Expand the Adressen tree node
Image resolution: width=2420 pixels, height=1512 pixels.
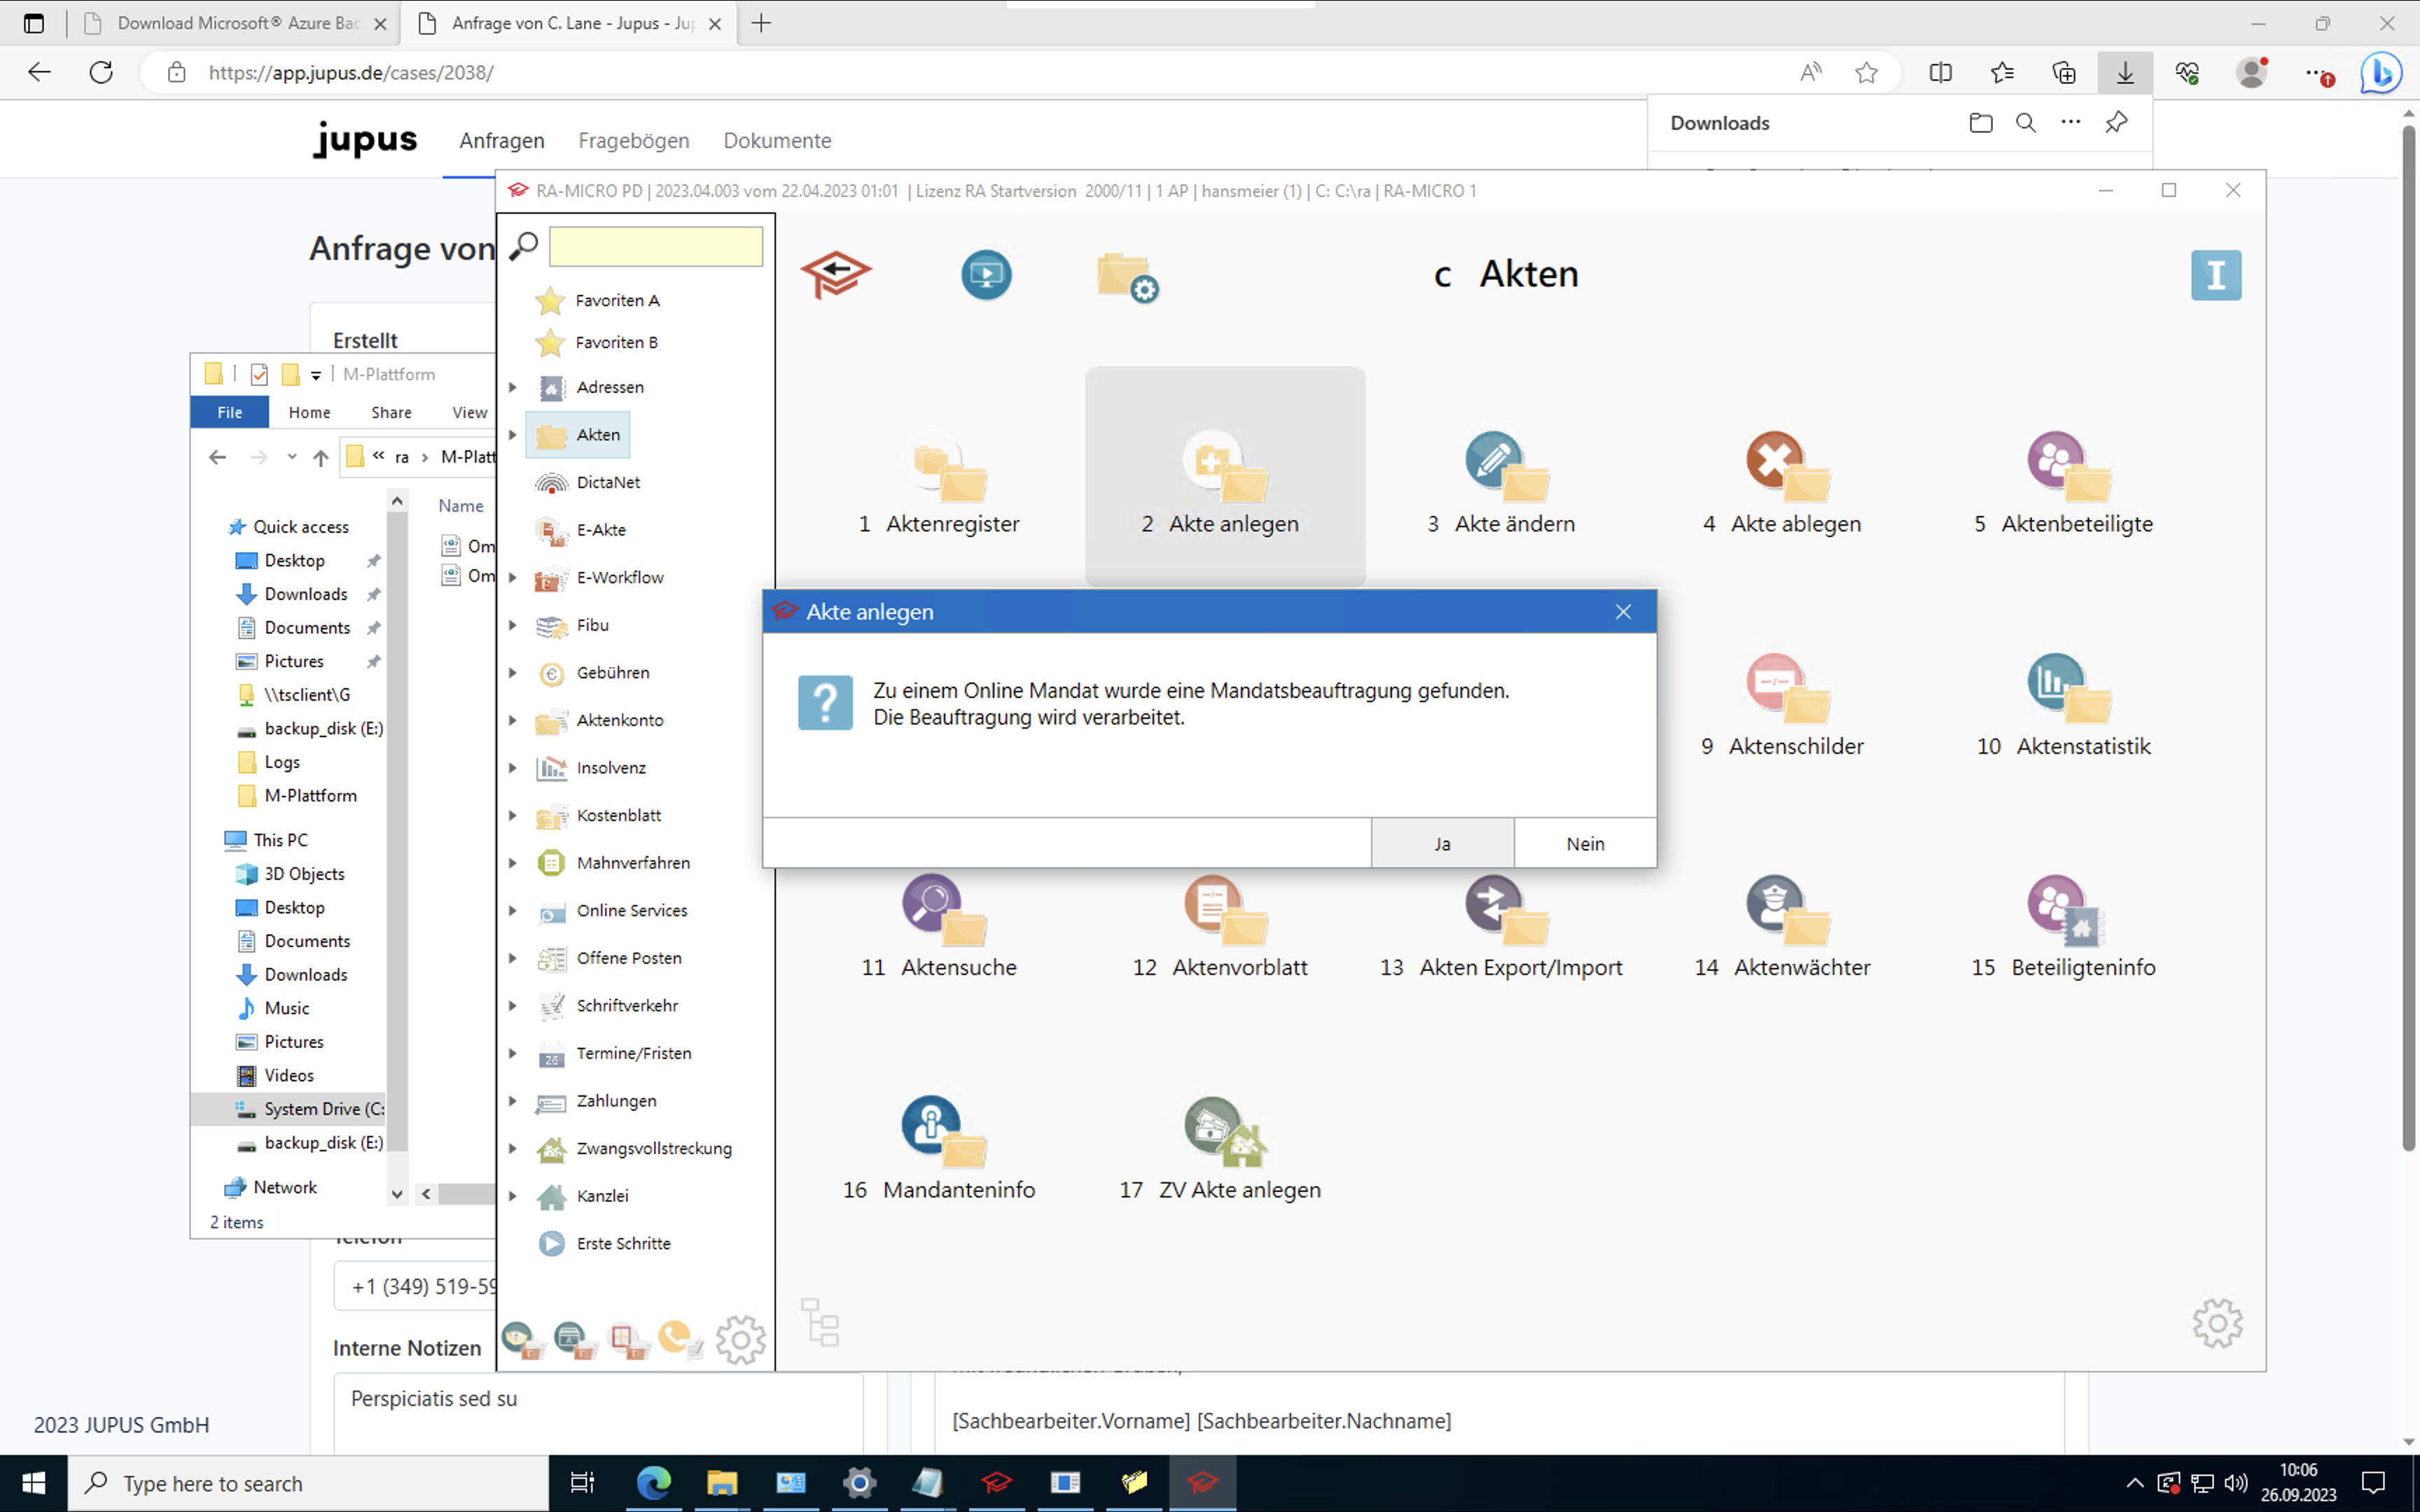point(513,387)
